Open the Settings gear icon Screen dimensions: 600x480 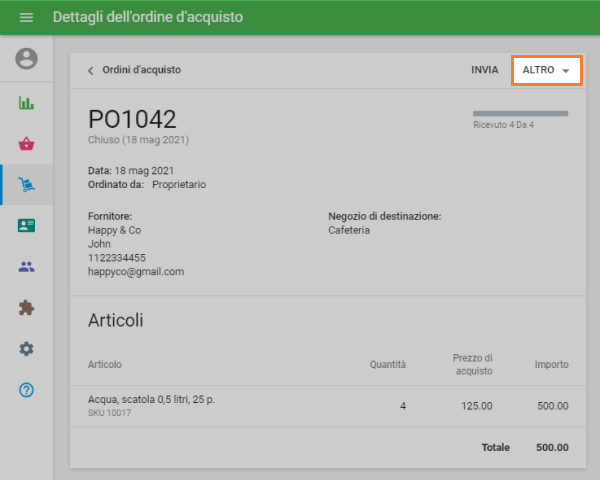(26, 349)
